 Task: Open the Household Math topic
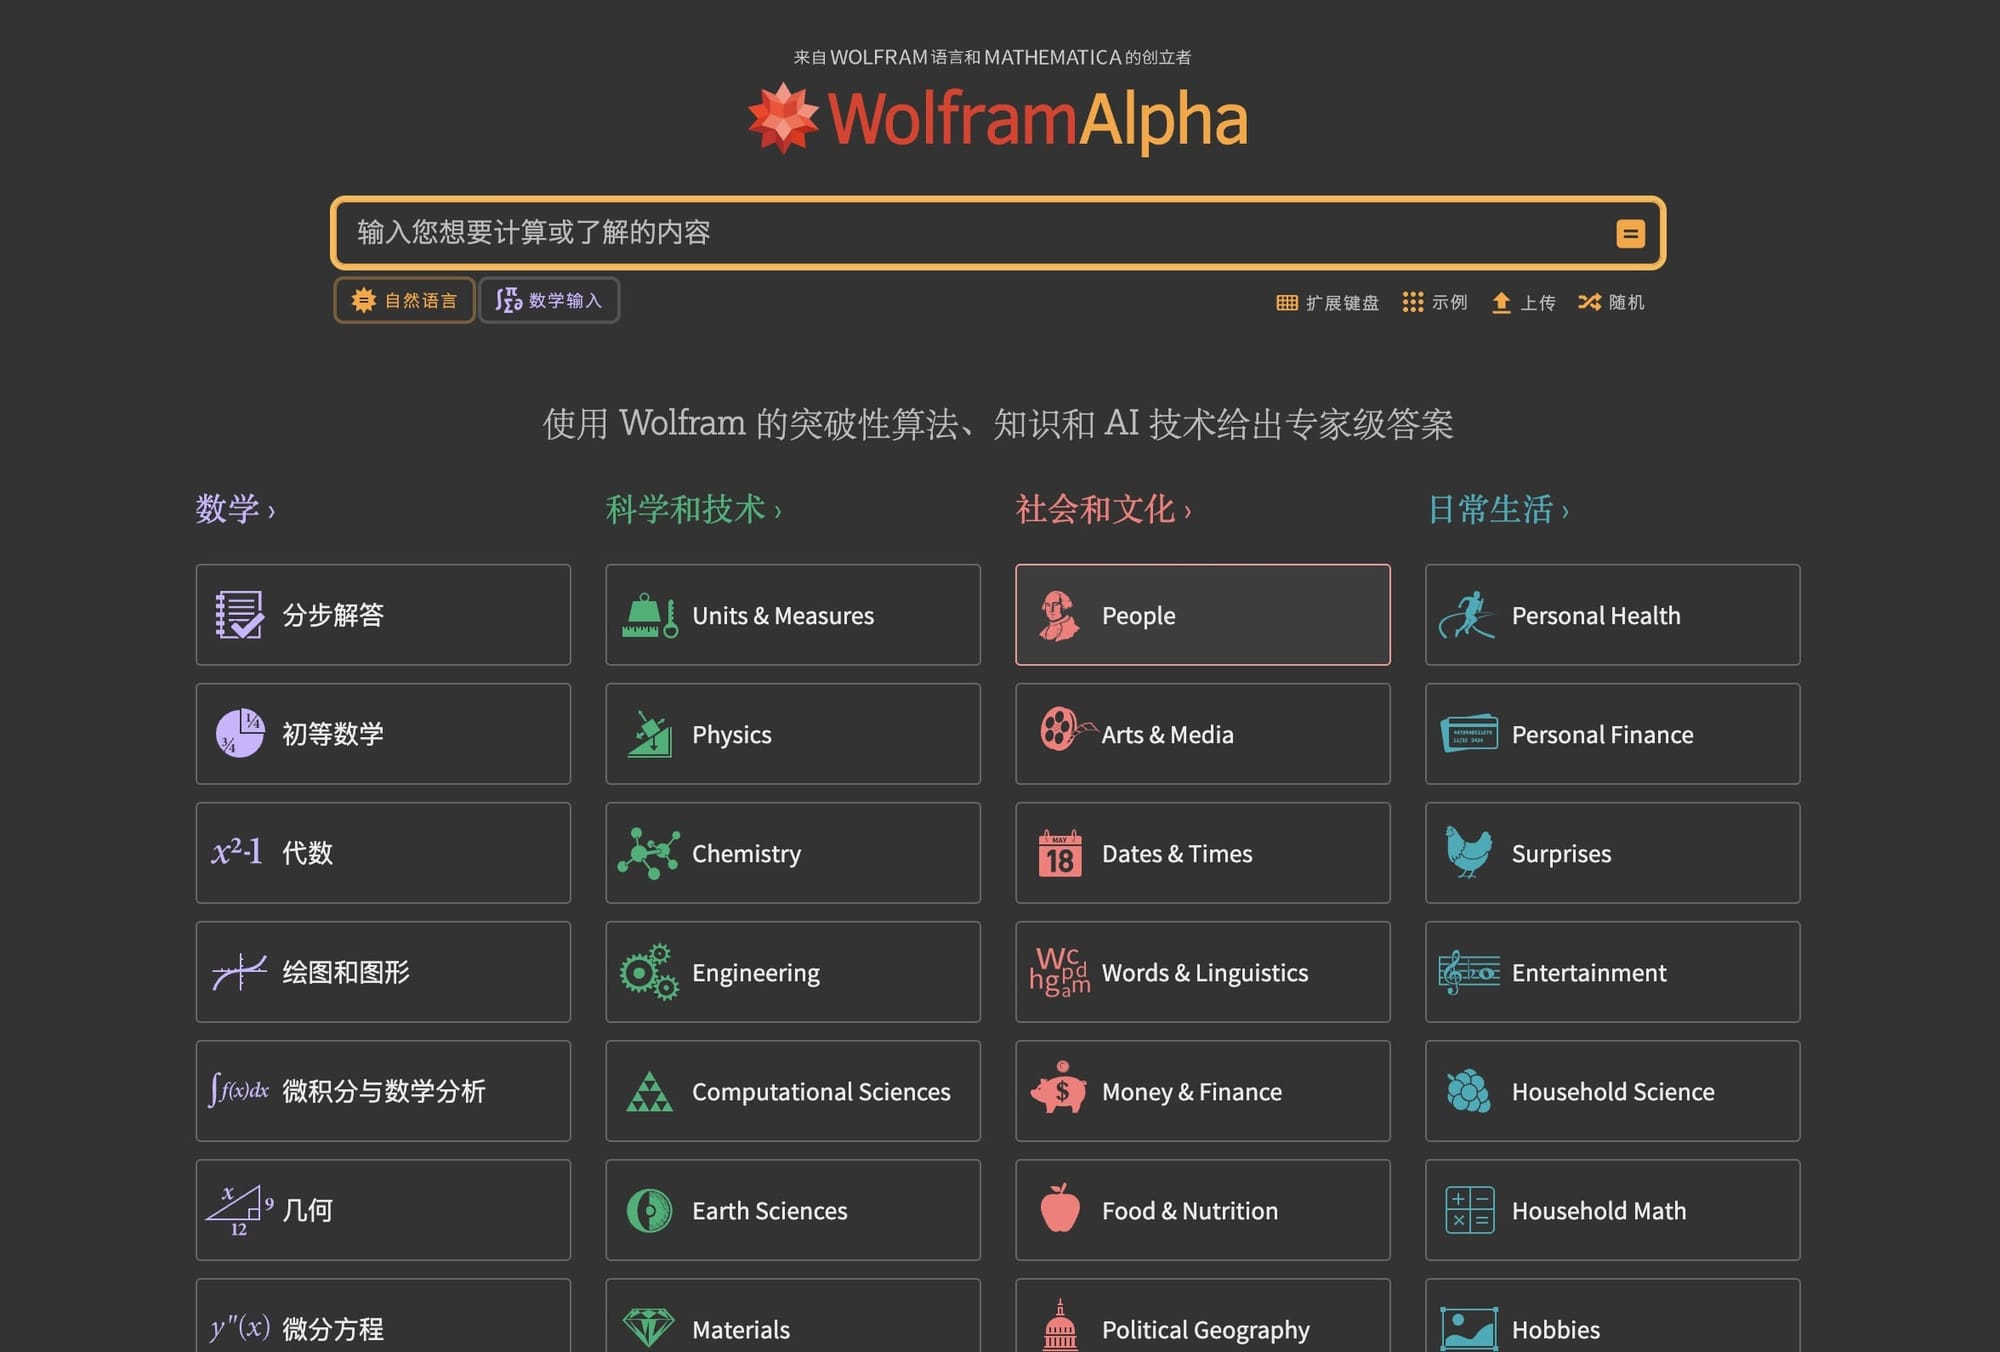pos(1613,1209)
